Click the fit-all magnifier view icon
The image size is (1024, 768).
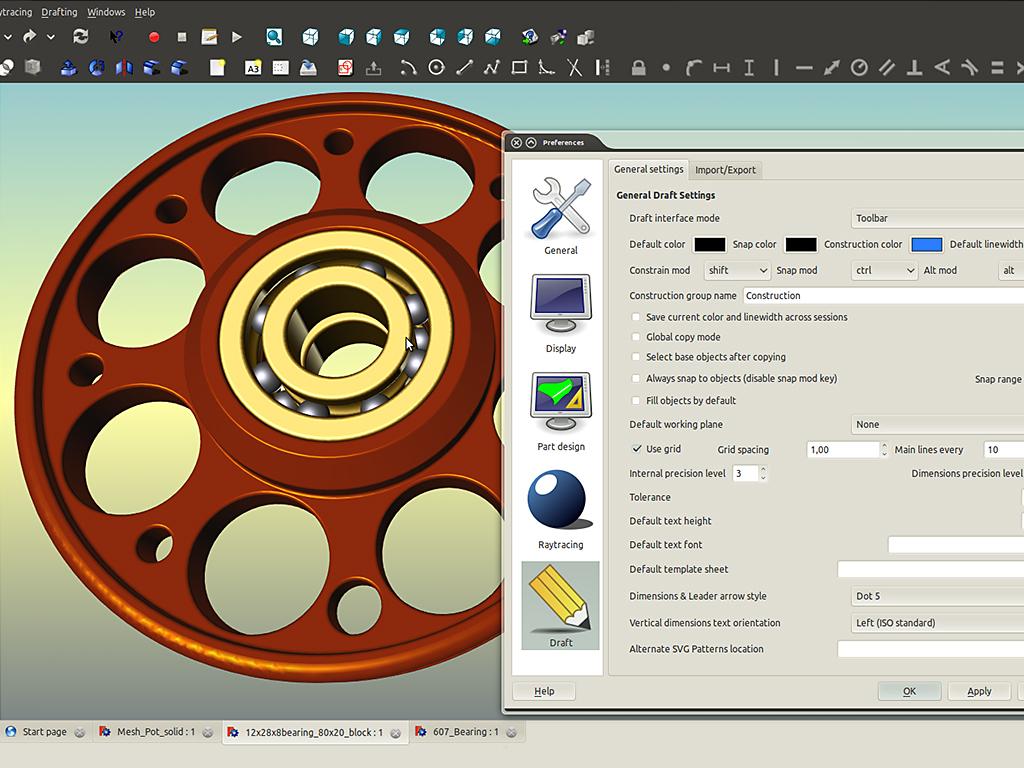274,37
